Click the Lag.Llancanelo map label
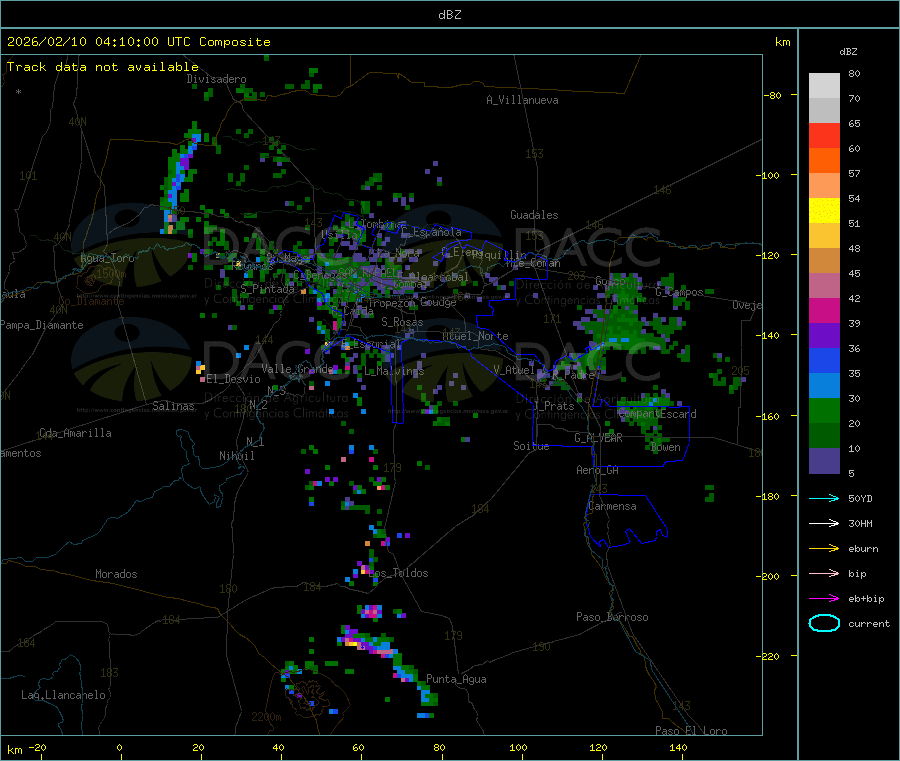Image resolution: width=900 pixels, height=761 pixels. 63,695
